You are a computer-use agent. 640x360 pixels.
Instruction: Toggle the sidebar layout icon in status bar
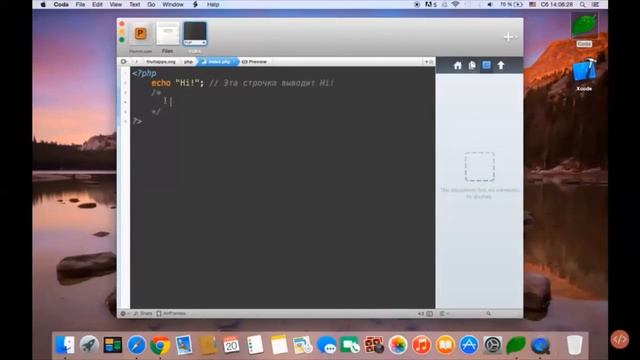429,313
